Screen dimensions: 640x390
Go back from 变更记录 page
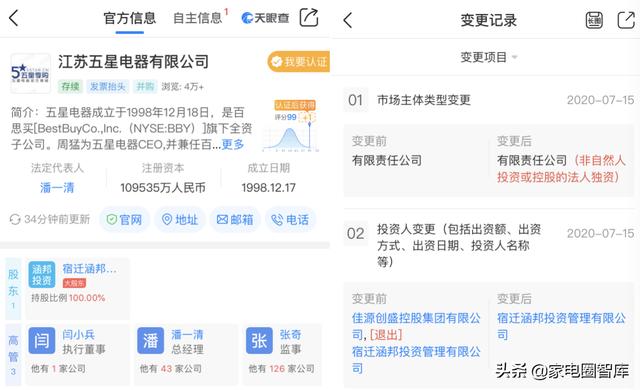click(348, 20)
